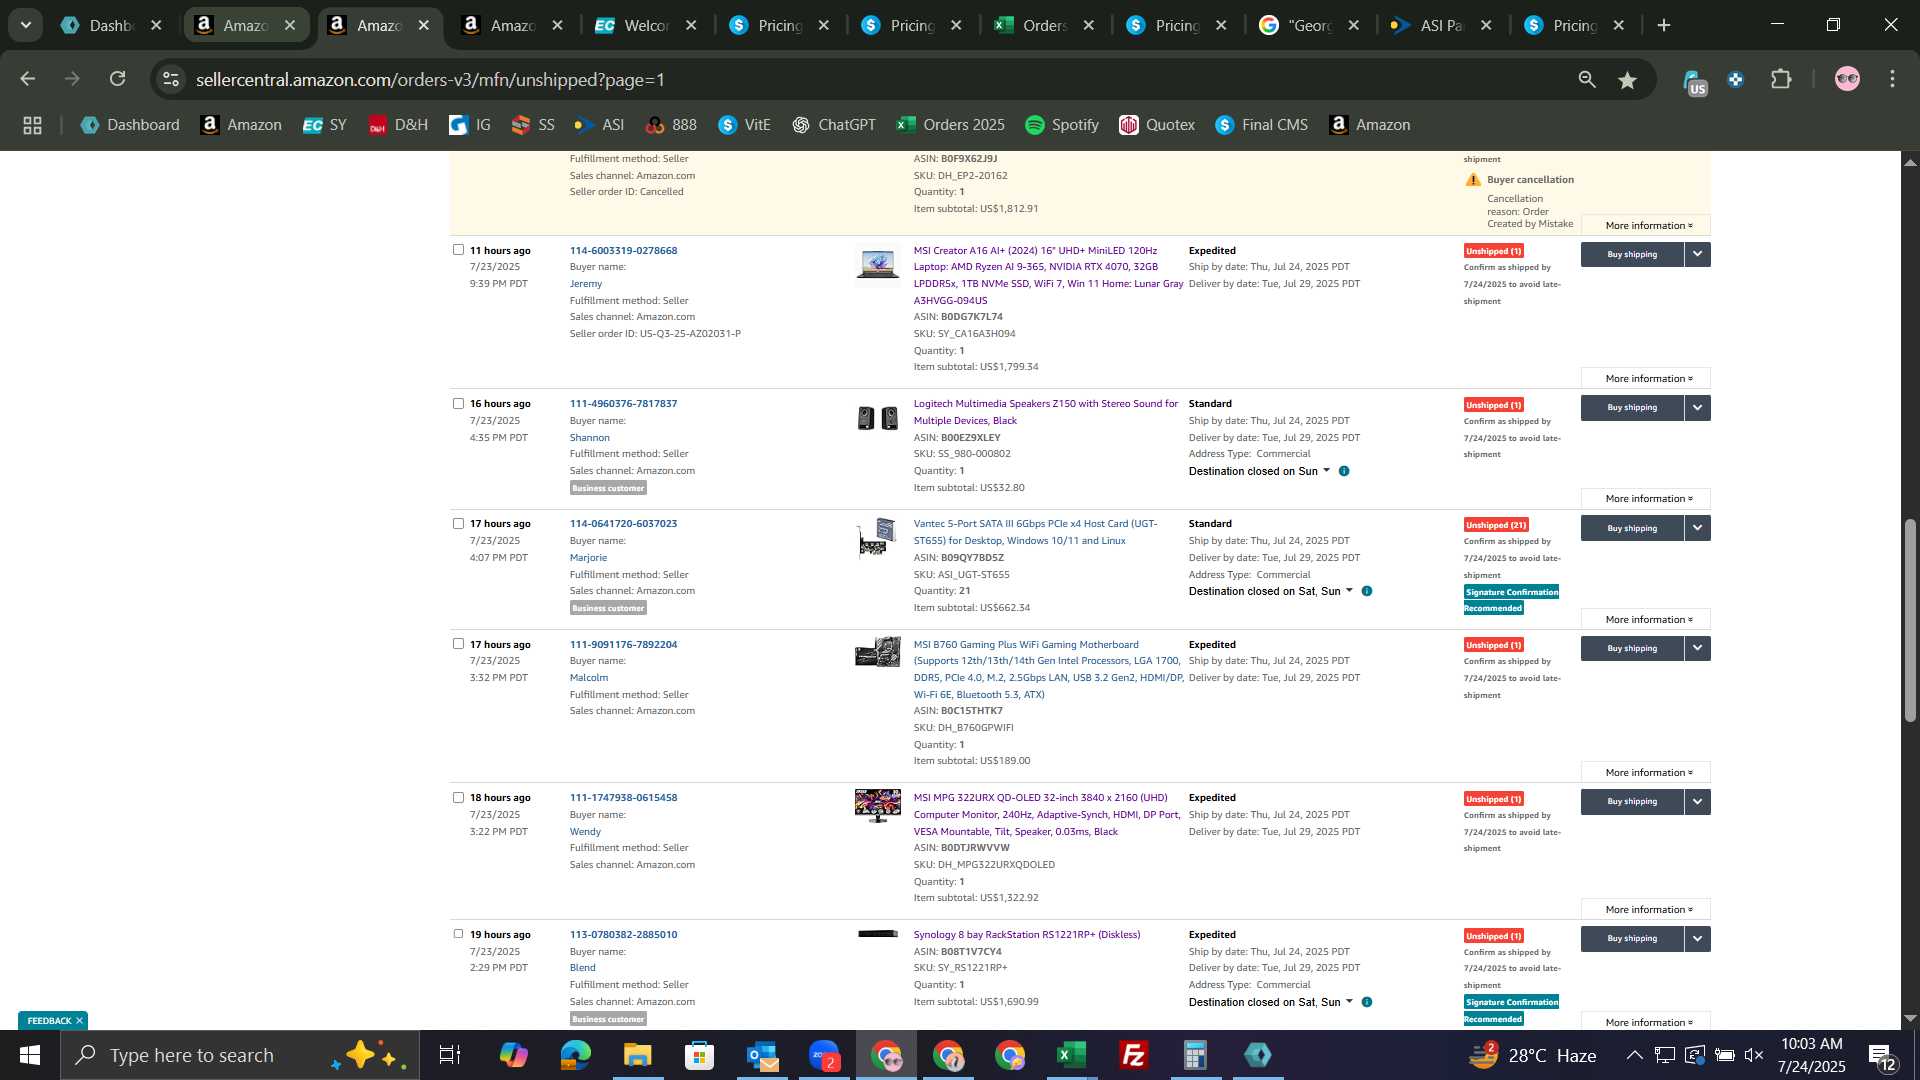Click info icon for Vantec order destination
This screenshot has height=1080, width=1920.
(1367, 591)
